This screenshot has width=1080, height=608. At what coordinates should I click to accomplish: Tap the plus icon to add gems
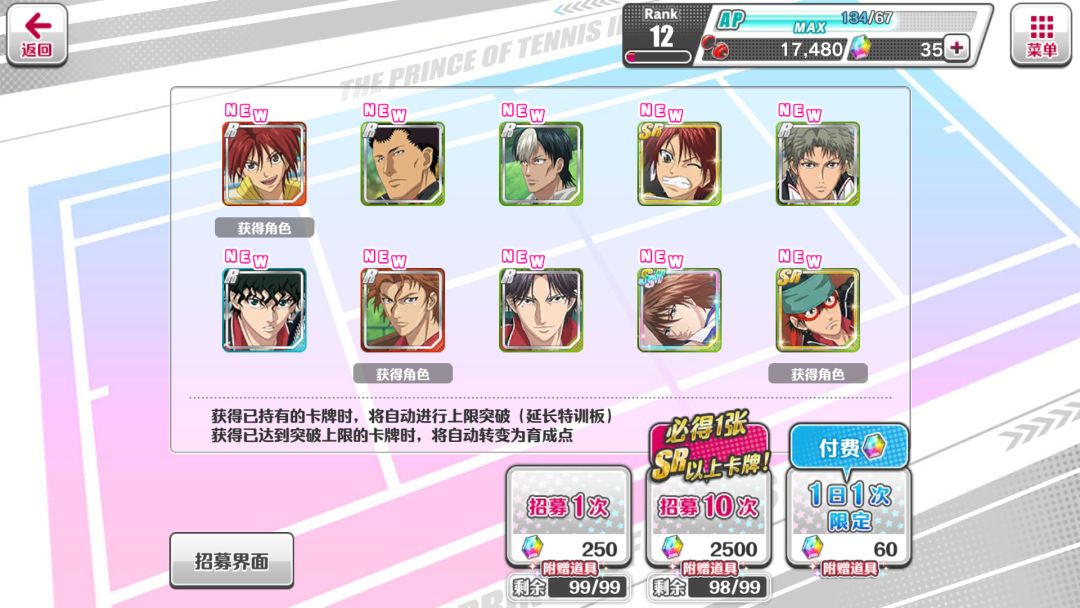[956, 48]
